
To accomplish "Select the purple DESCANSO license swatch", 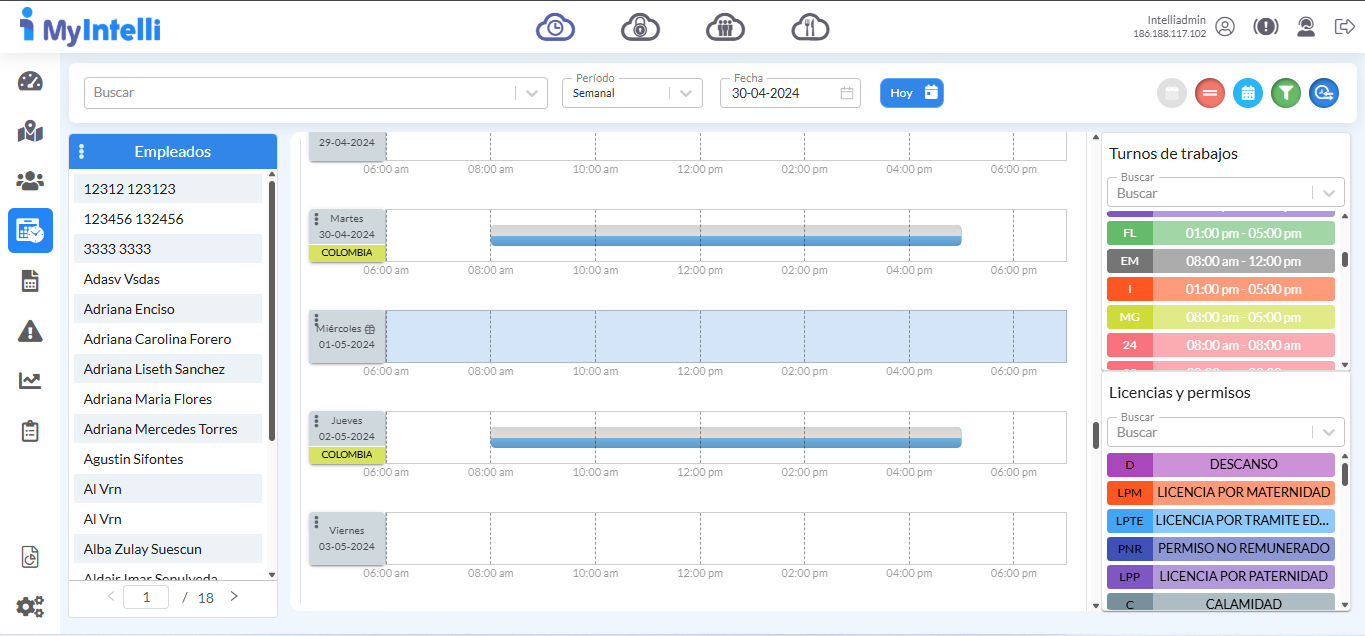I will pyautogui.click(x=1220, y=465).
